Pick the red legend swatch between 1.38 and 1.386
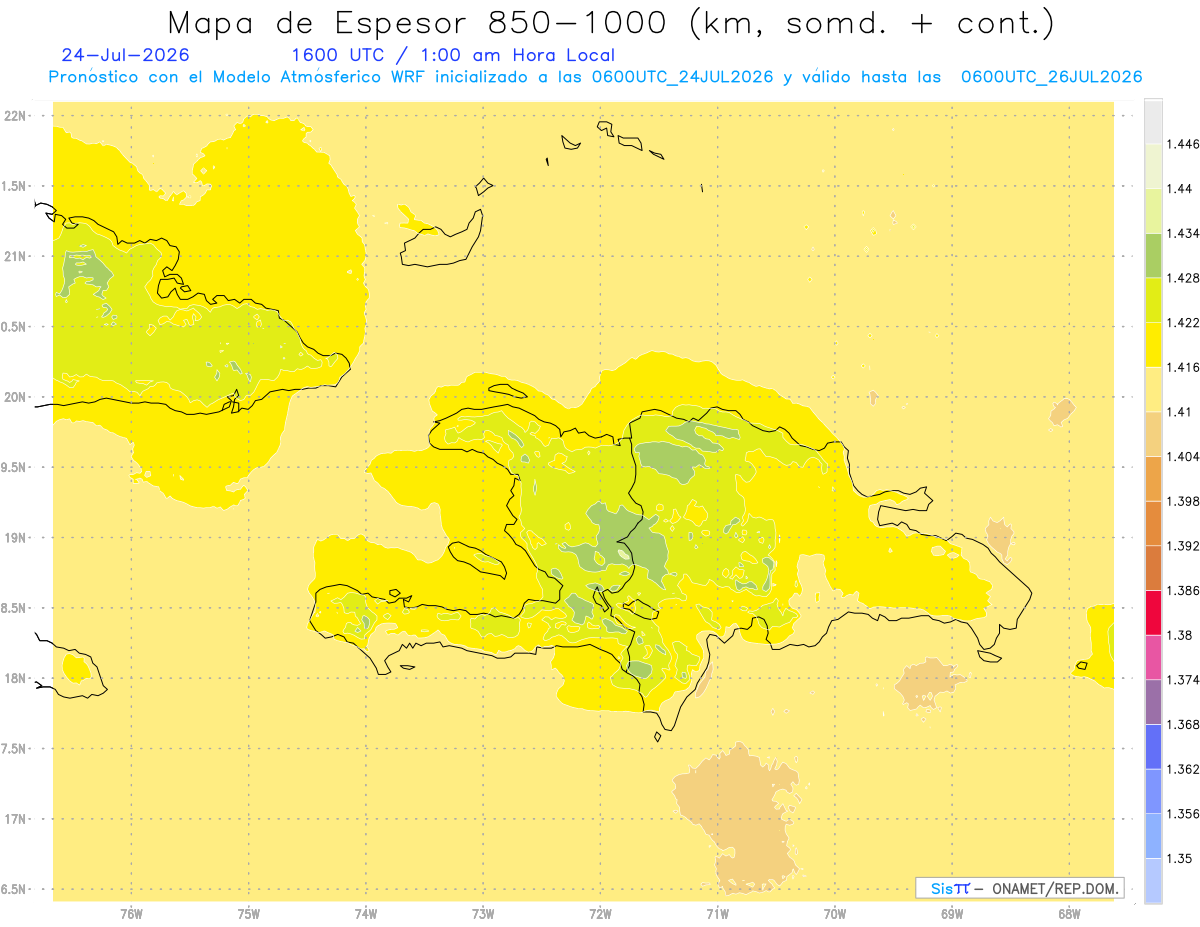Image resolution: width=1200 pixels, height=927 pixels. click(x=1153, y=613)
